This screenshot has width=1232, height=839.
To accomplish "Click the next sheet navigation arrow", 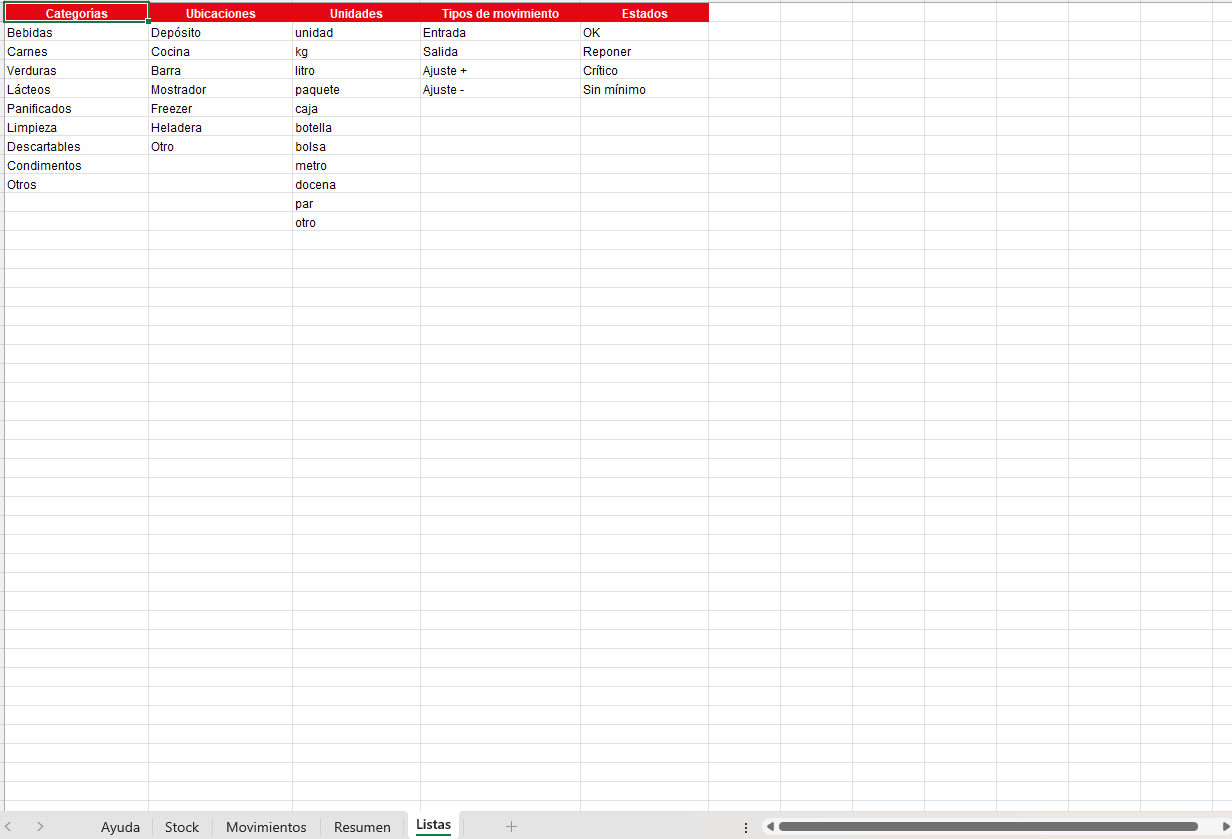I will pos(40,826).
